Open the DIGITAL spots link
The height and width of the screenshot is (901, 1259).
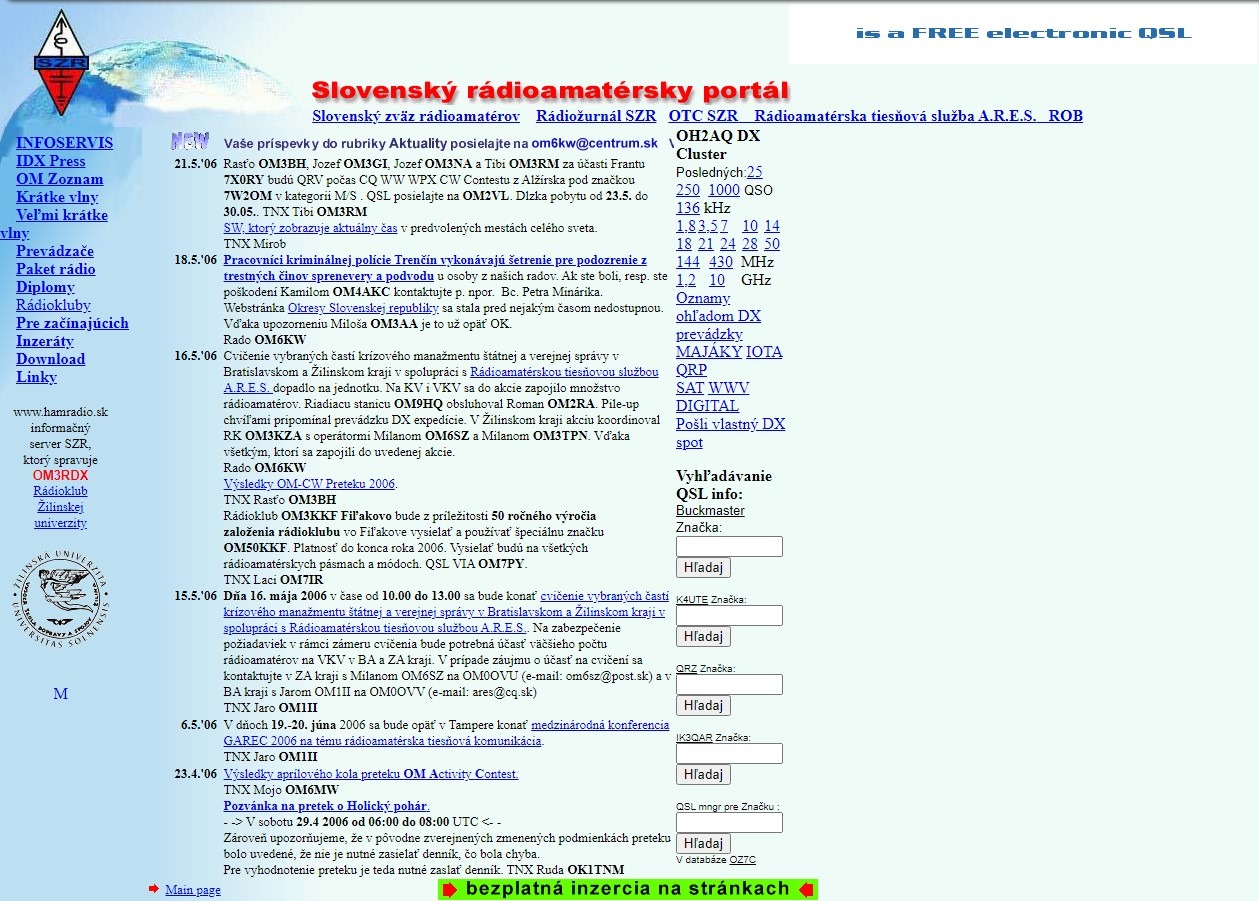(x=707, y=406)
